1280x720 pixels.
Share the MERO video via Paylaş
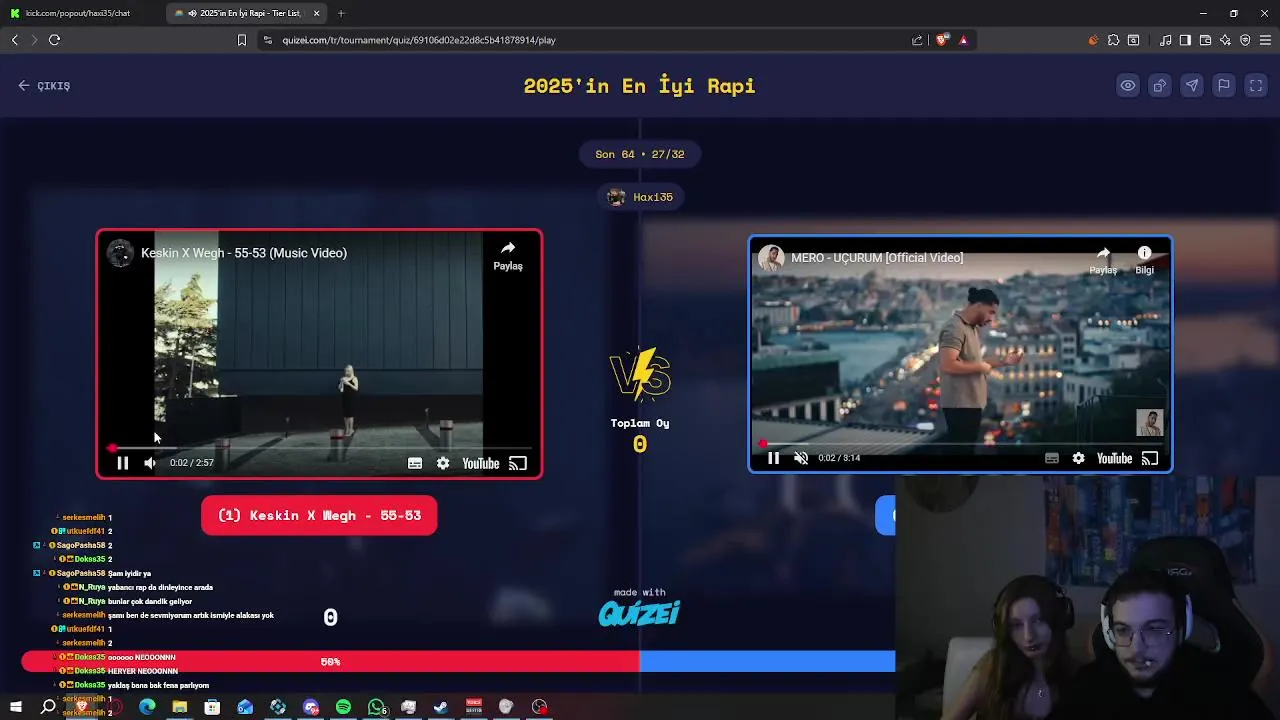point(1103,260)
